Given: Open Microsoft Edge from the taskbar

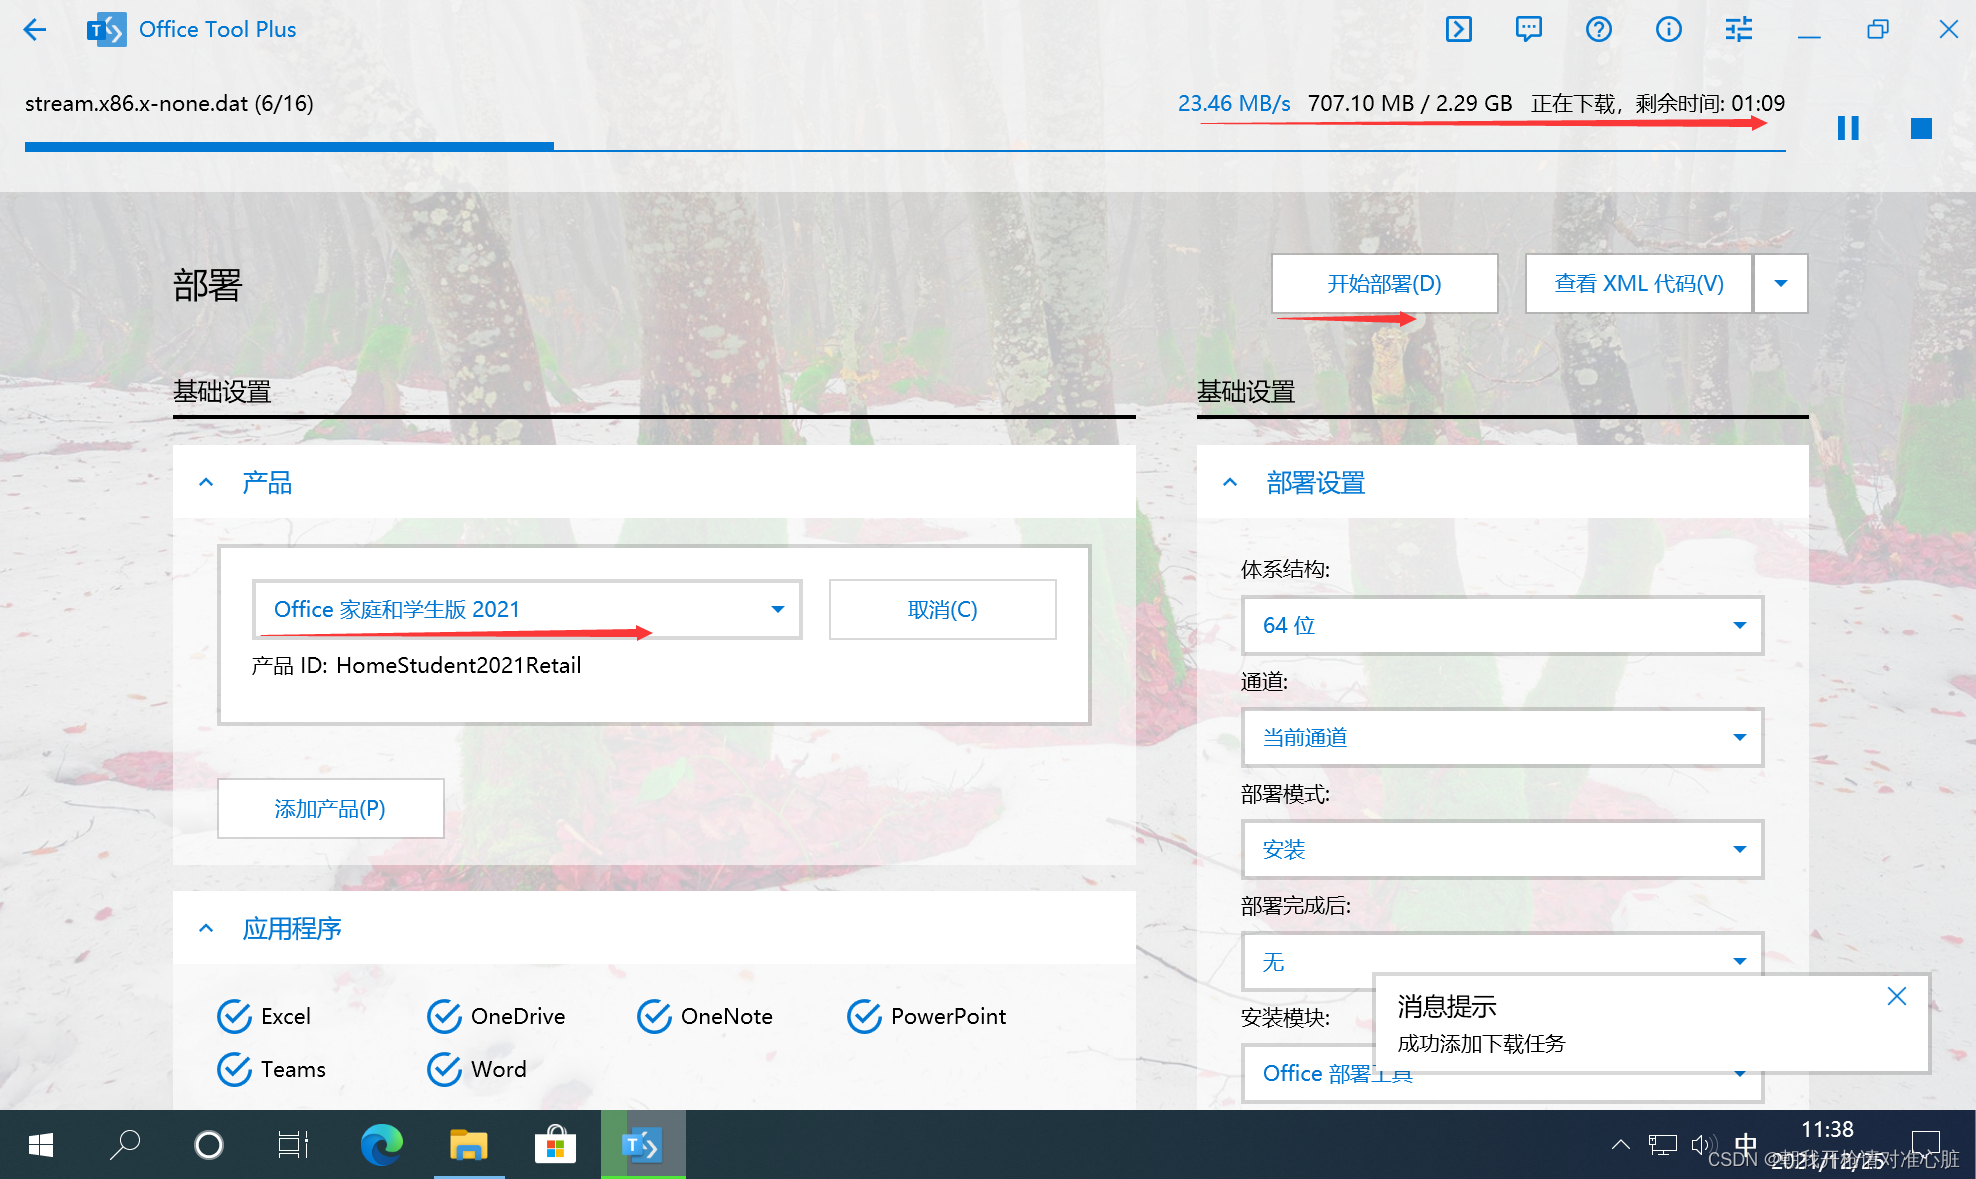Looking at the screenshot, I should click(x=381, y=1145).
